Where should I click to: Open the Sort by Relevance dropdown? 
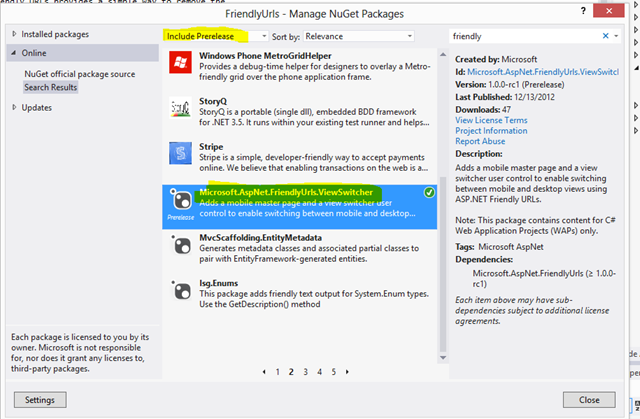click(x=358, y=36)
